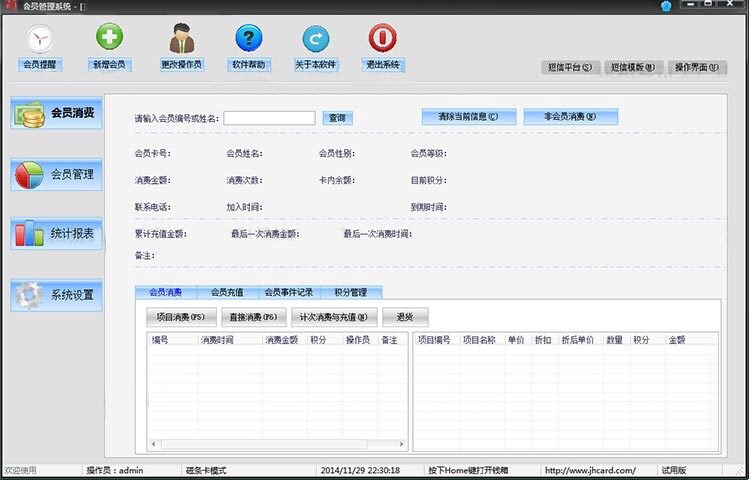The image size is (751, 480).
Task: Click right arrow of horizontal scrollbar
Action: coord(401,444)
